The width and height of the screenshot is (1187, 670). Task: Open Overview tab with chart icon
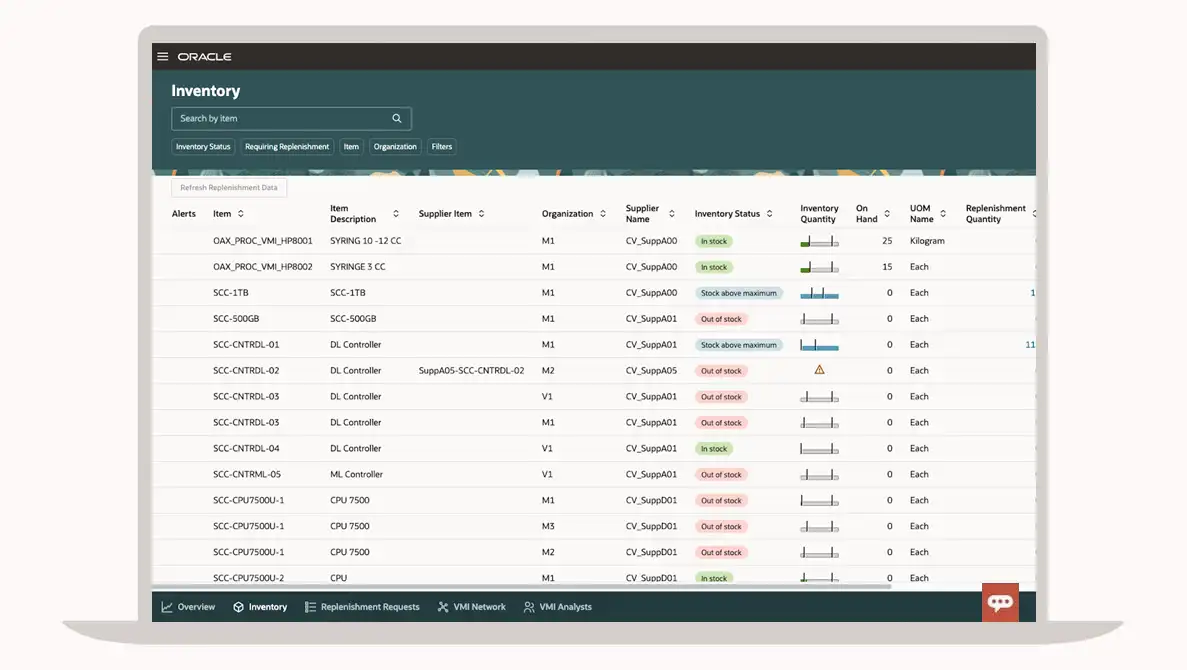click(x=188, y=607)
